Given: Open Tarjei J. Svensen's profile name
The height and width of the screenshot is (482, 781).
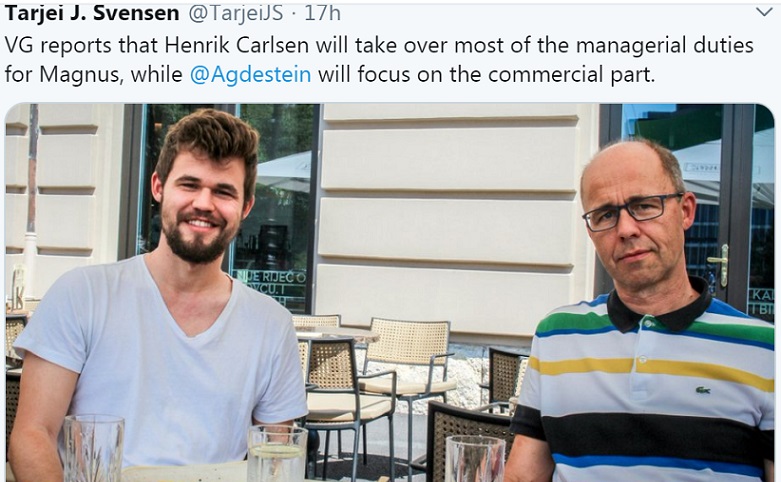Looking at the screenshot, I should (92, 12).
